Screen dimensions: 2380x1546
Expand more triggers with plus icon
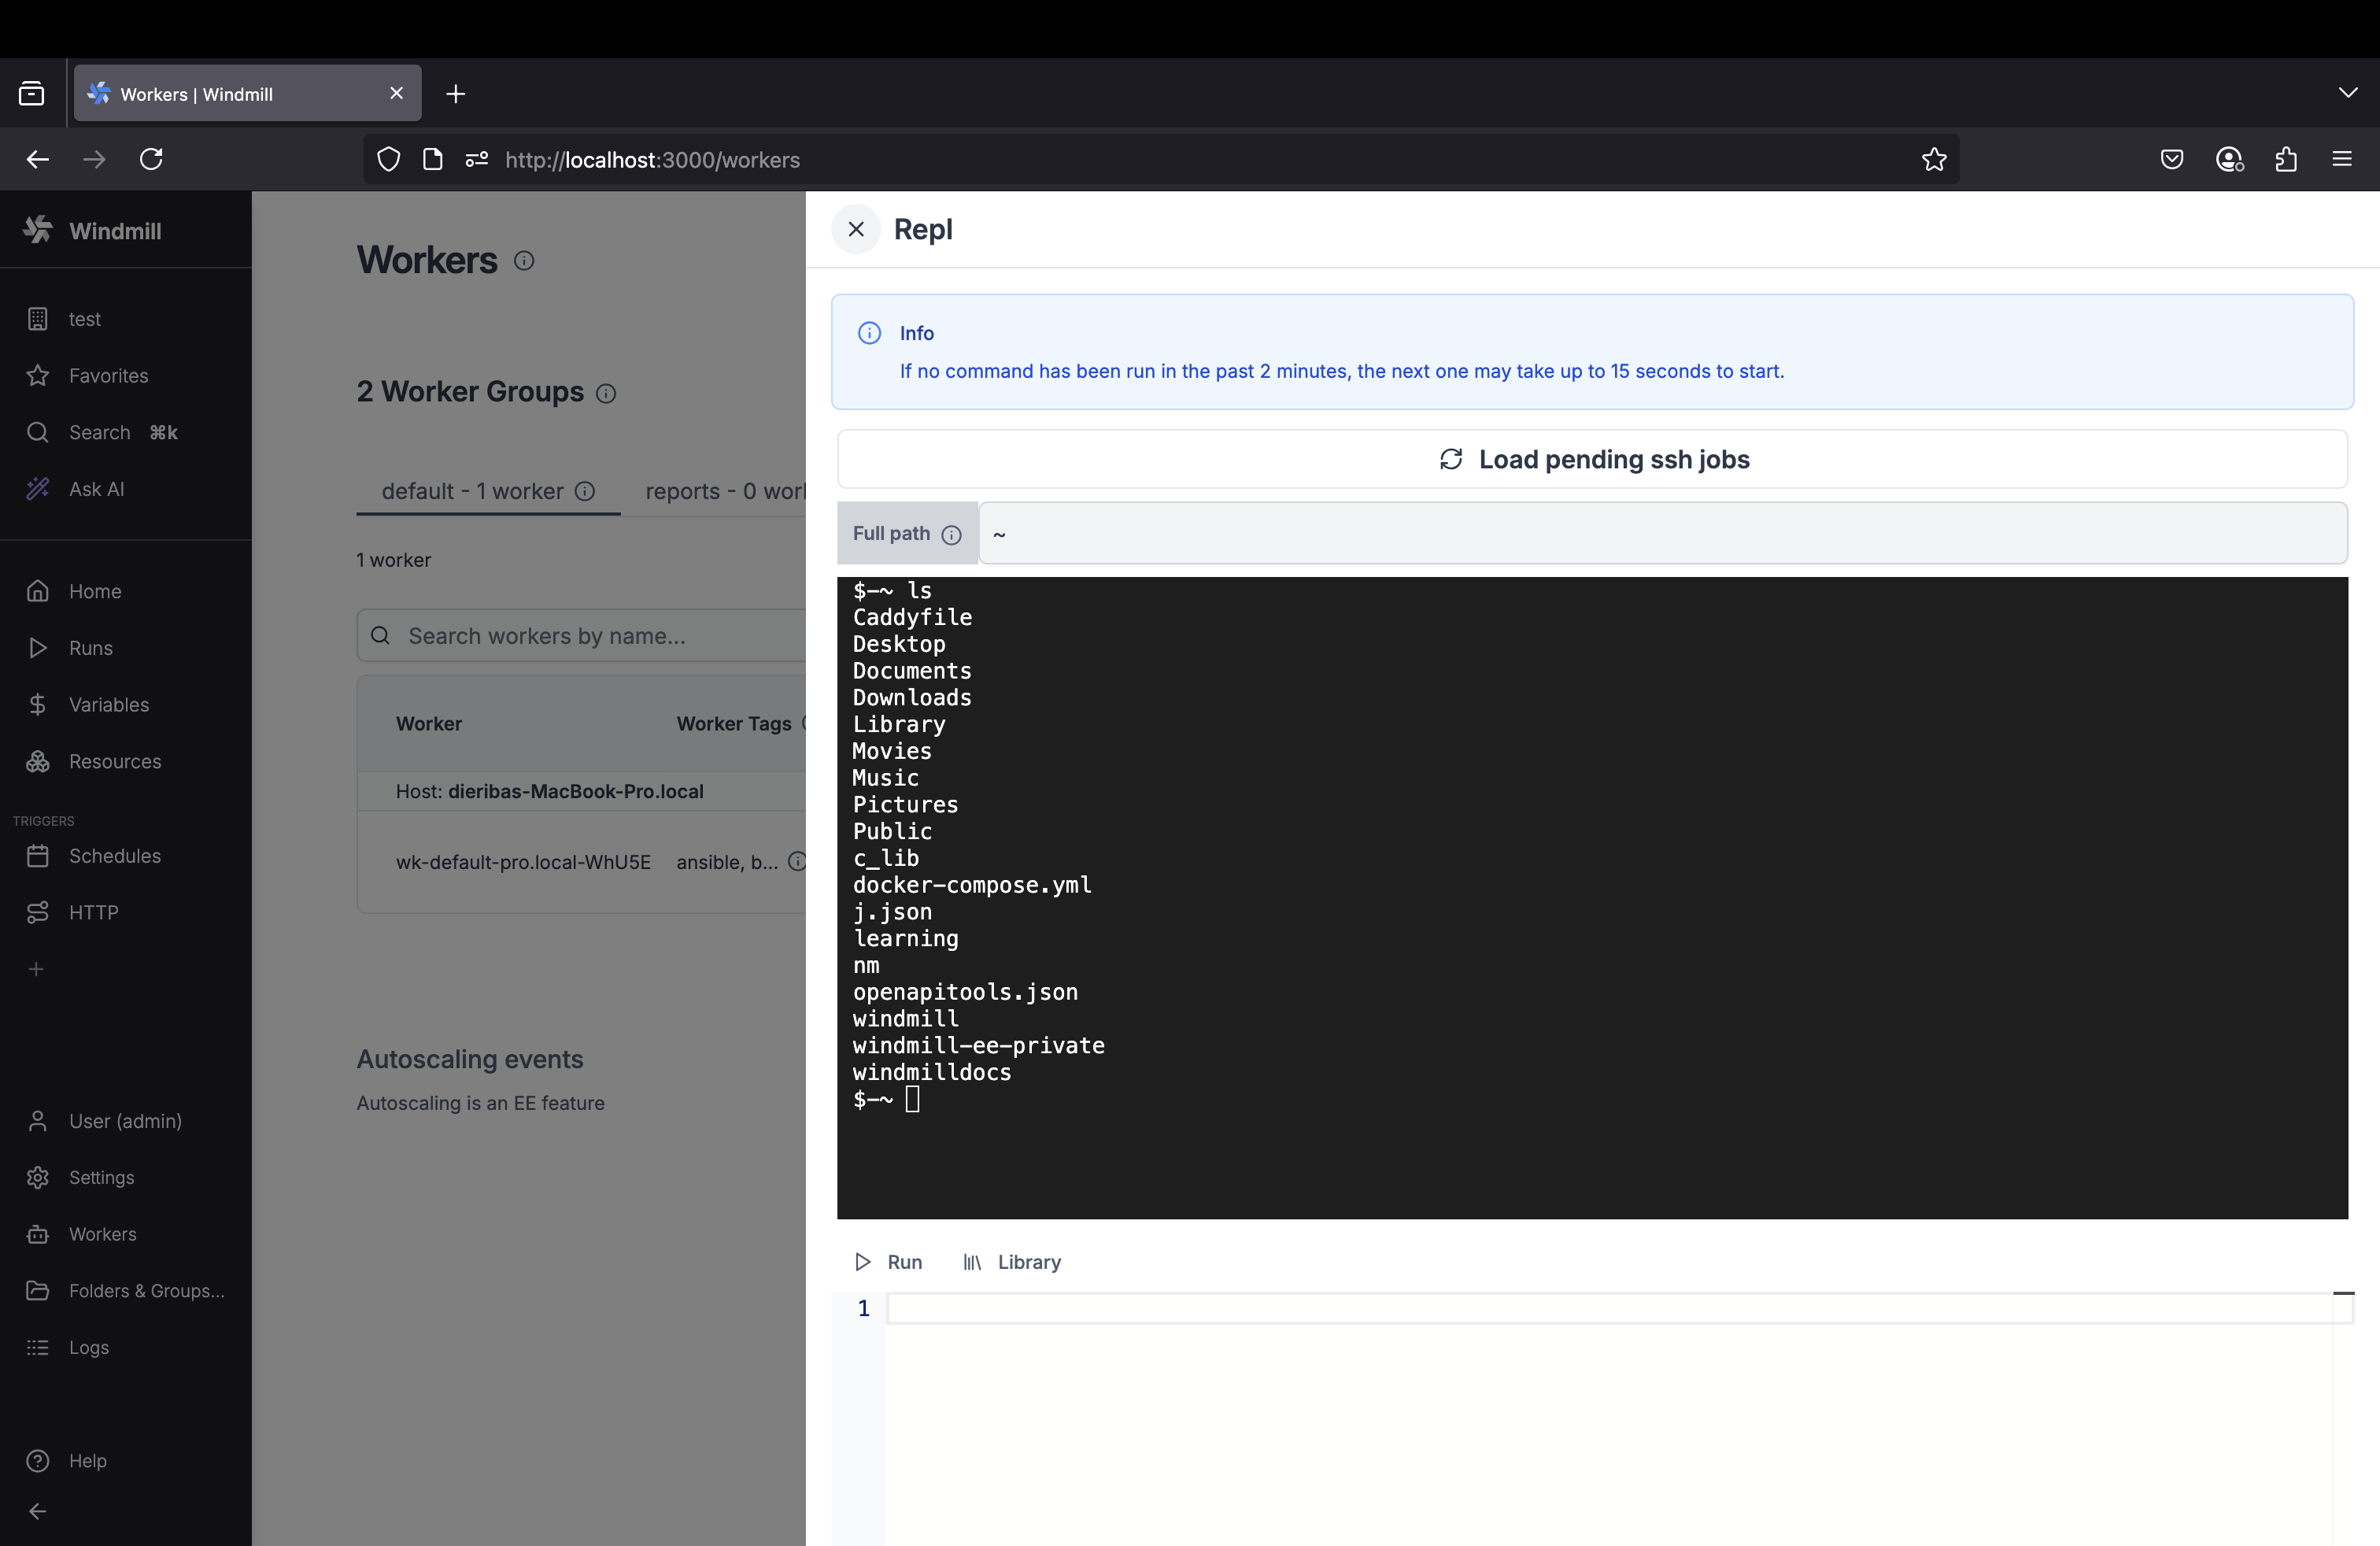(36, 969)
